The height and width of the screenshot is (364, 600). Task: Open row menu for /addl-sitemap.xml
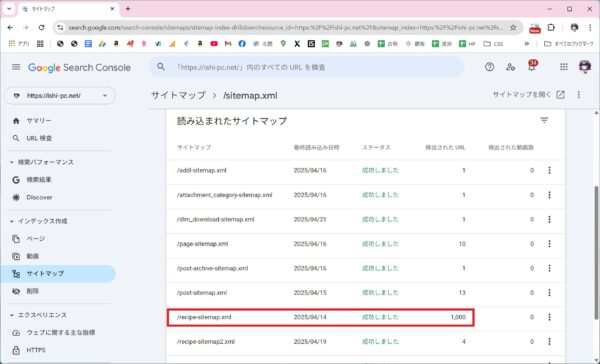(549, 170)
